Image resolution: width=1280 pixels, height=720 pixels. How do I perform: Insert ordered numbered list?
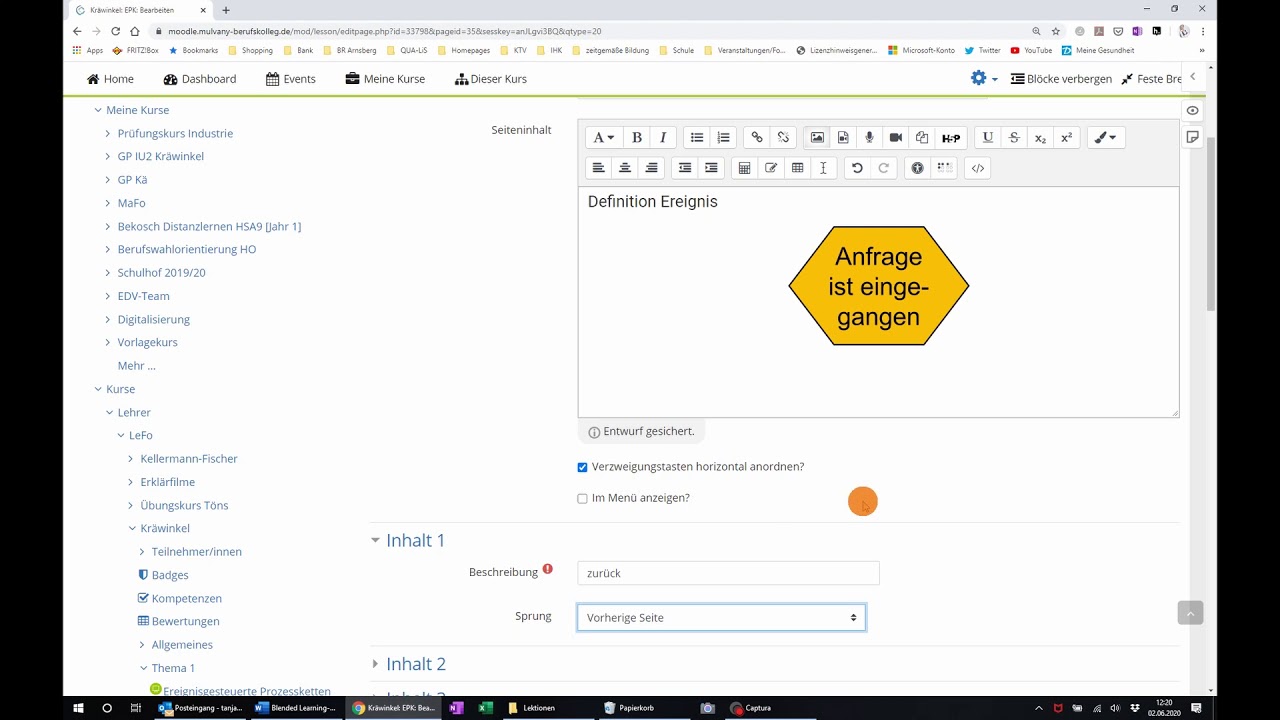(x=723, y=138)
